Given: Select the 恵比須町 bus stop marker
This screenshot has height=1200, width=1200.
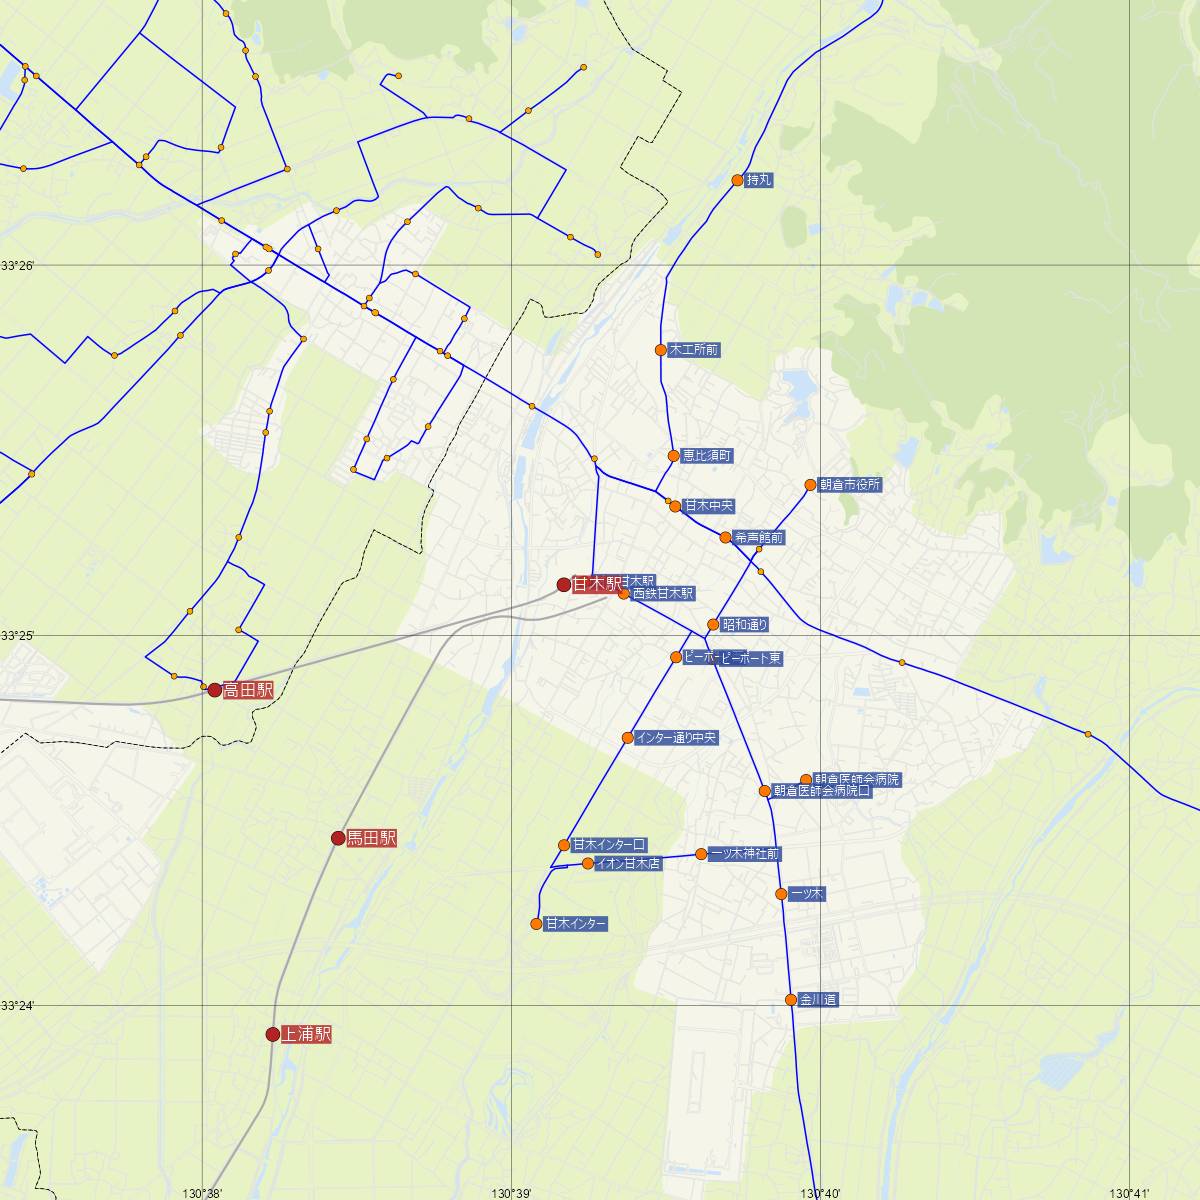Looking at the screenshot, I should pos(674,455).
